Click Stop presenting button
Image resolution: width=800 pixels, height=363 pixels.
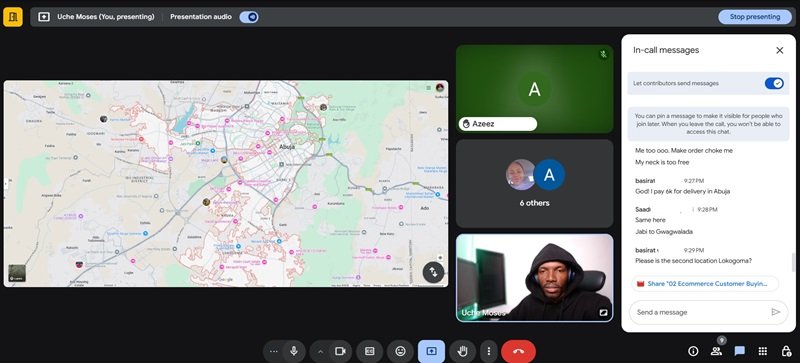point(755,17)
